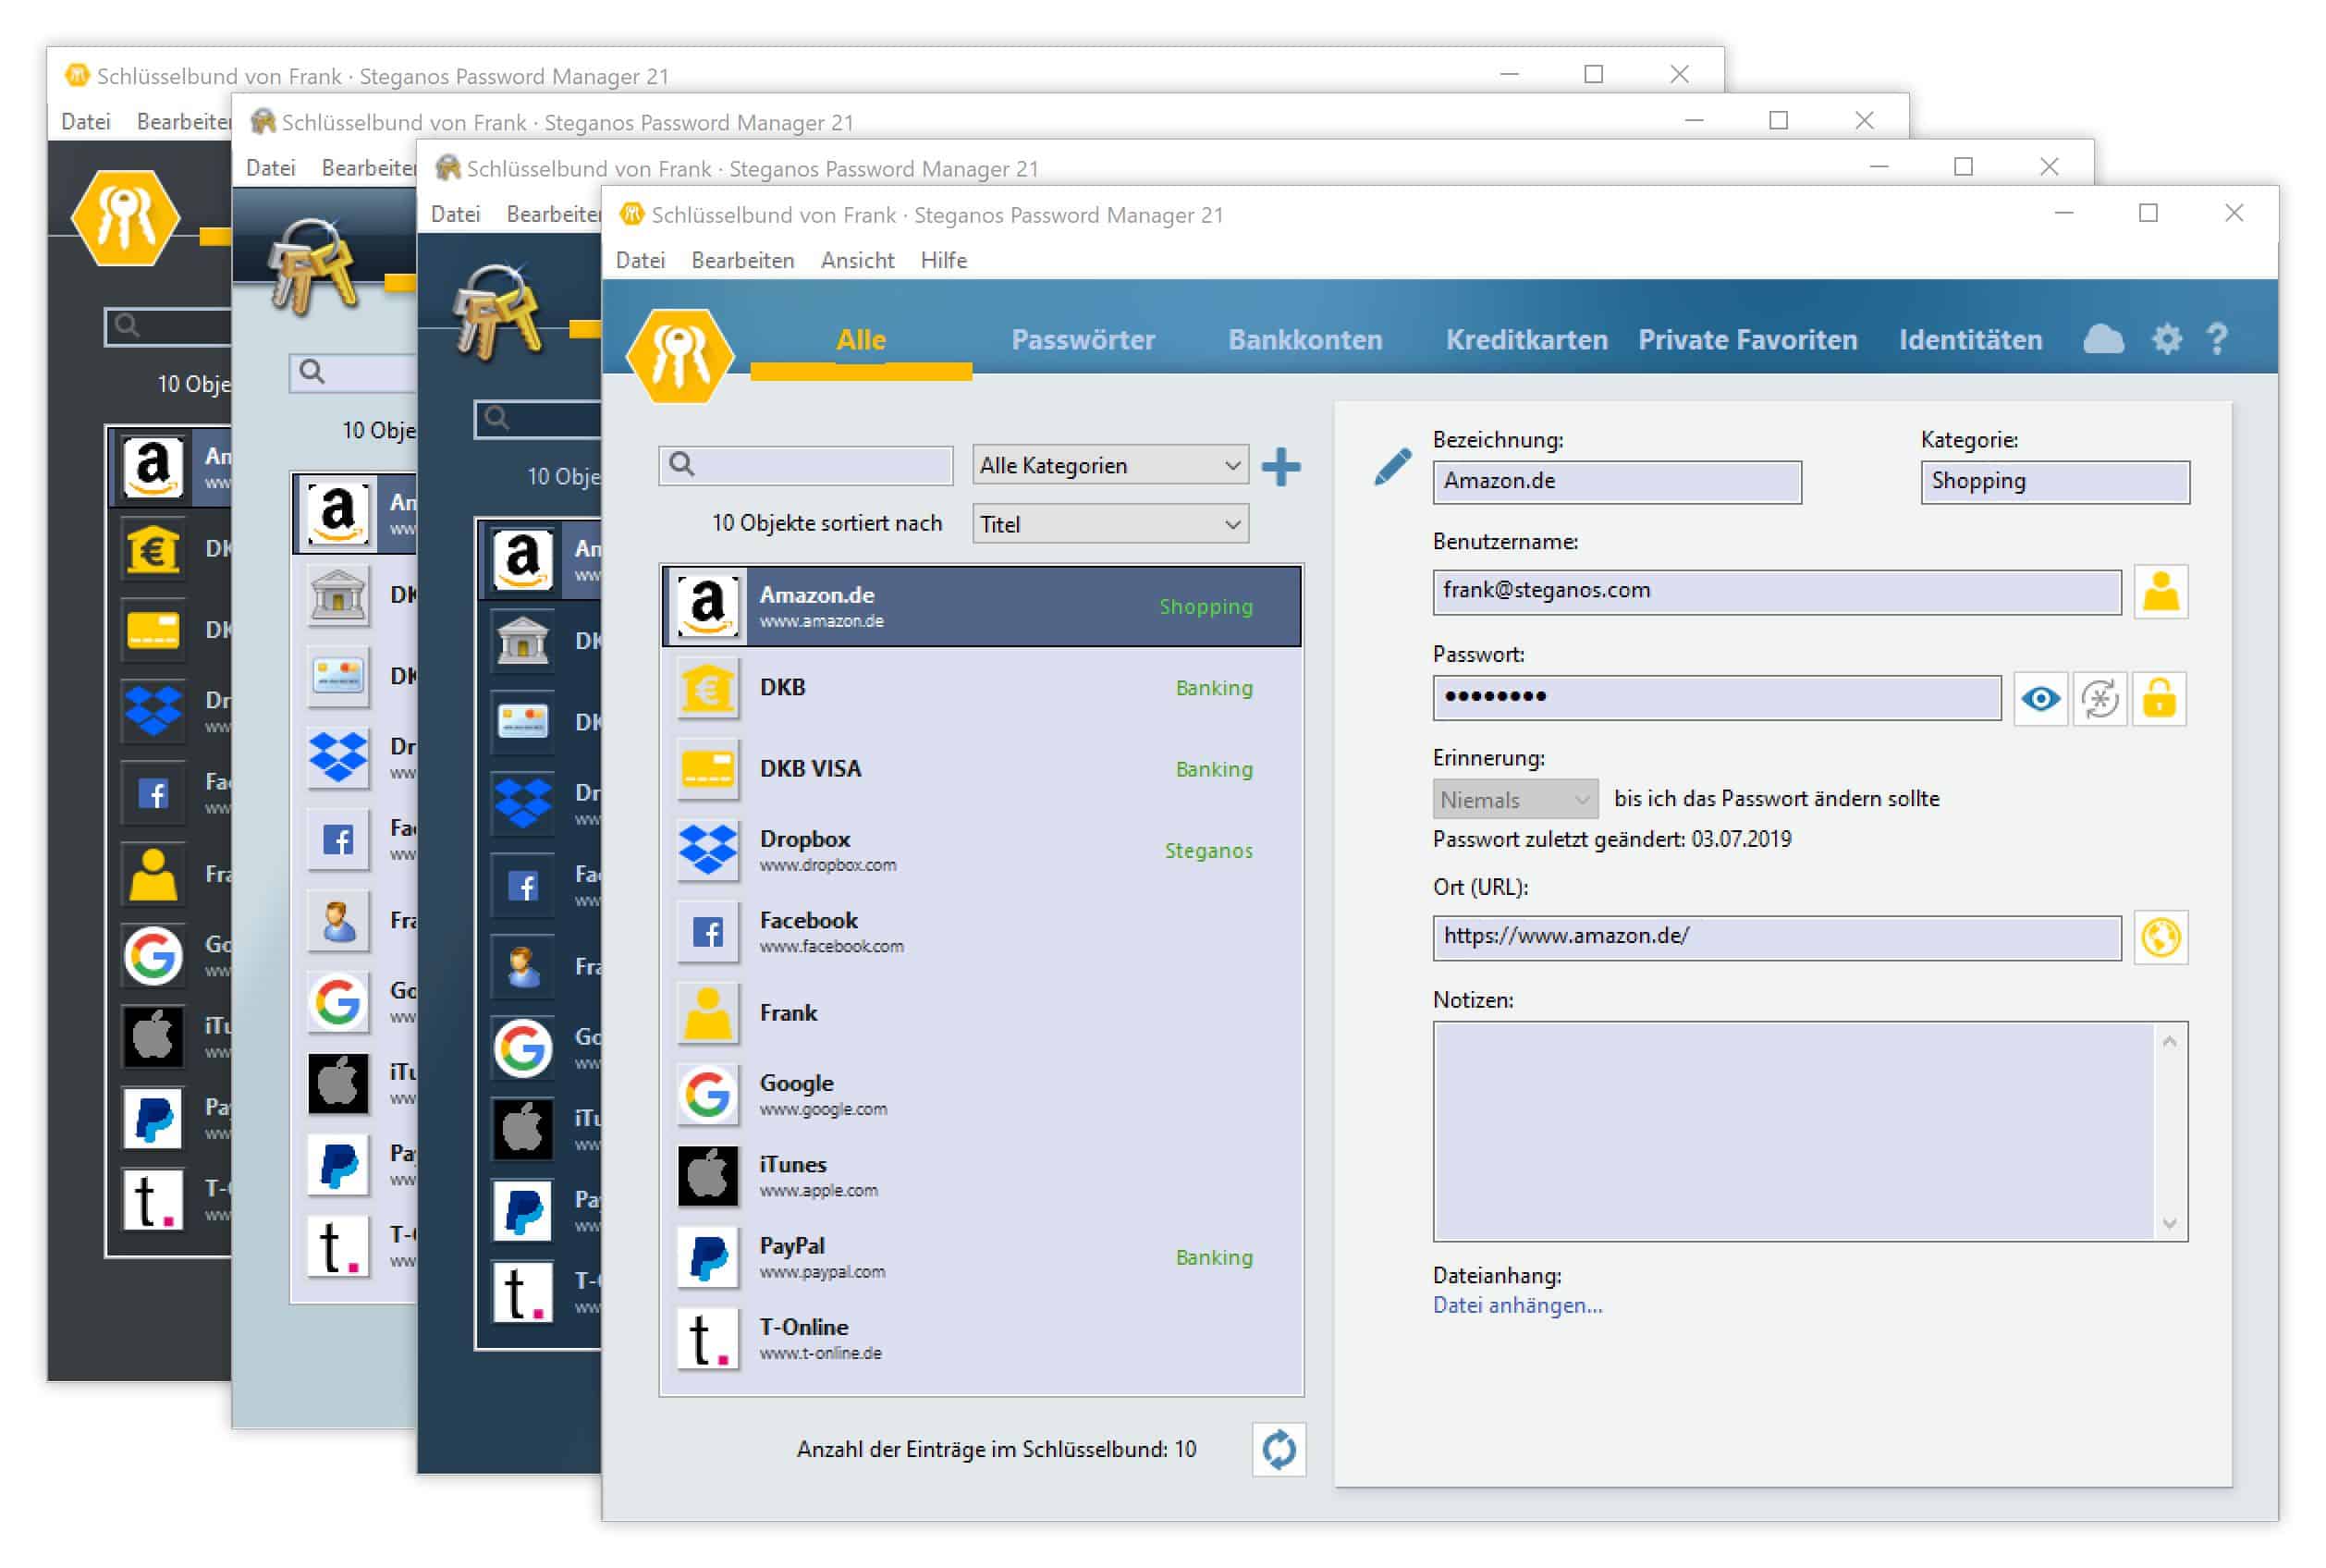Select the DKB VISA entry text
The width and height of the screenshot is (2326, 1568).
810,768
